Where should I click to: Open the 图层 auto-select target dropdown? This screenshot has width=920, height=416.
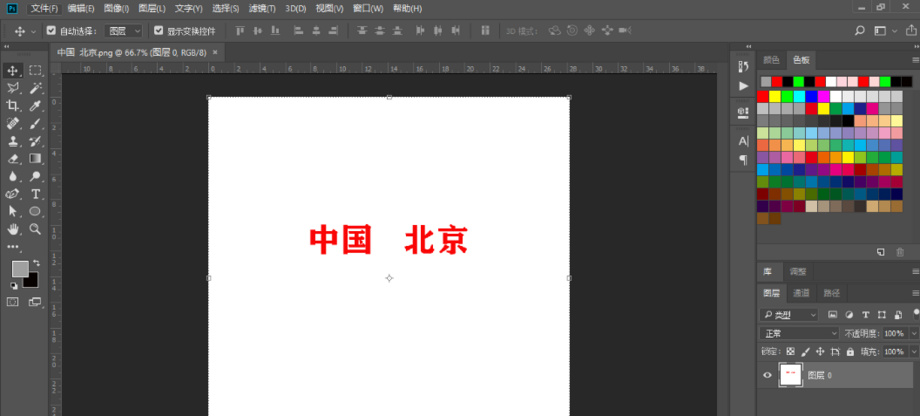click(123, 31)
